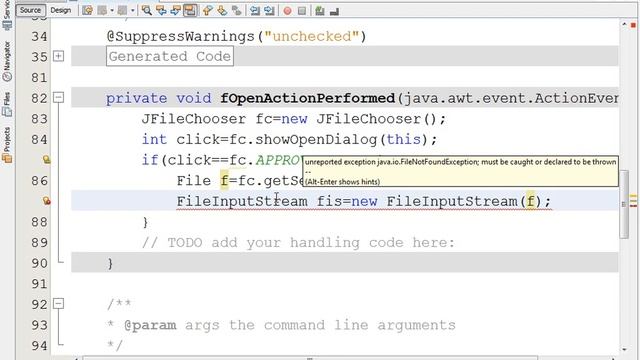Collapse fOpenActionPerformed method at line 82
This screenshot has width=640, height=360.
[x=59, y=97]
